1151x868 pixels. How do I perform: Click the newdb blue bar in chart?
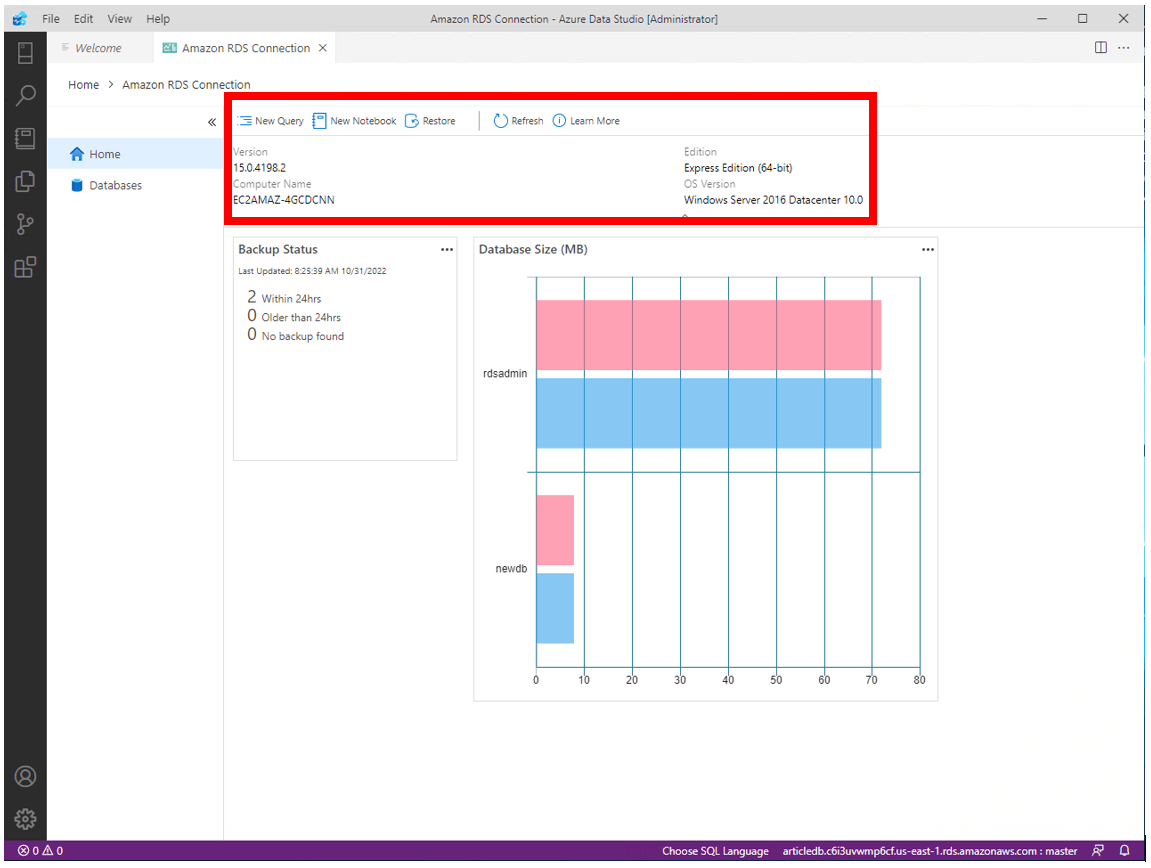555,609
